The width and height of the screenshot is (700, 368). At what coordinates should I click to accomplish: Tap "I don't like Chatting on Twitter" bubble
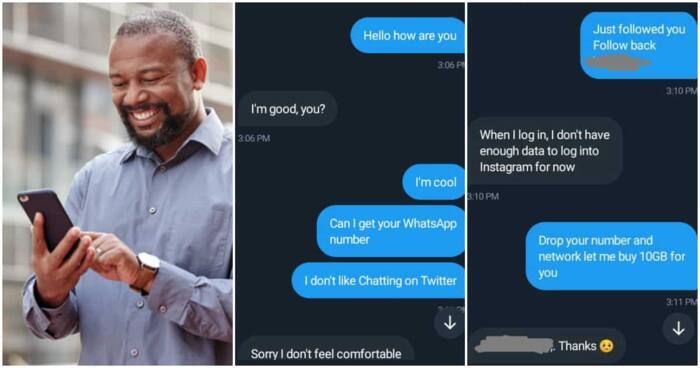tap(379, 280)
